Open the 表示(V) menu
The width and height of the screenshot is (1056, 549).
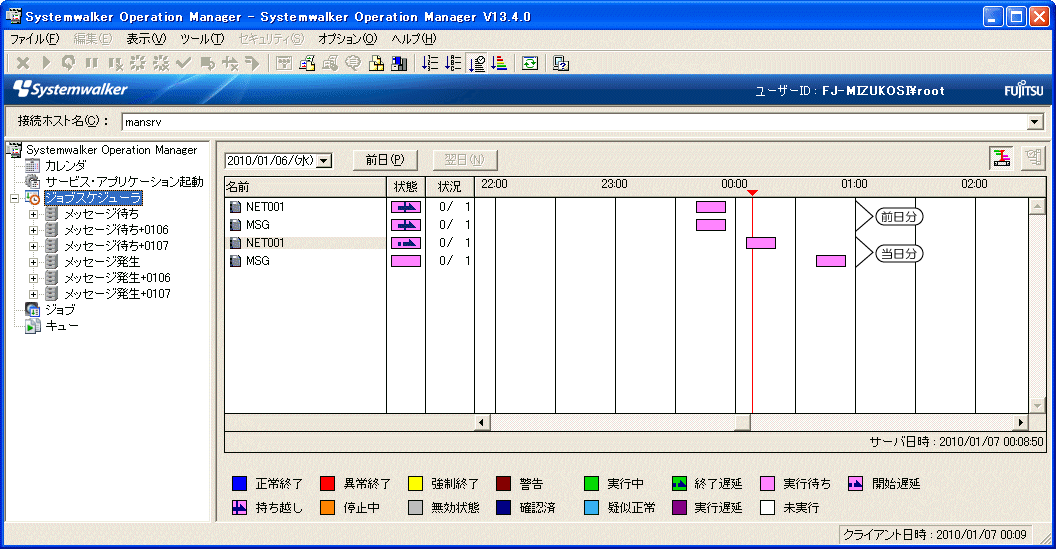coord(146,39)
